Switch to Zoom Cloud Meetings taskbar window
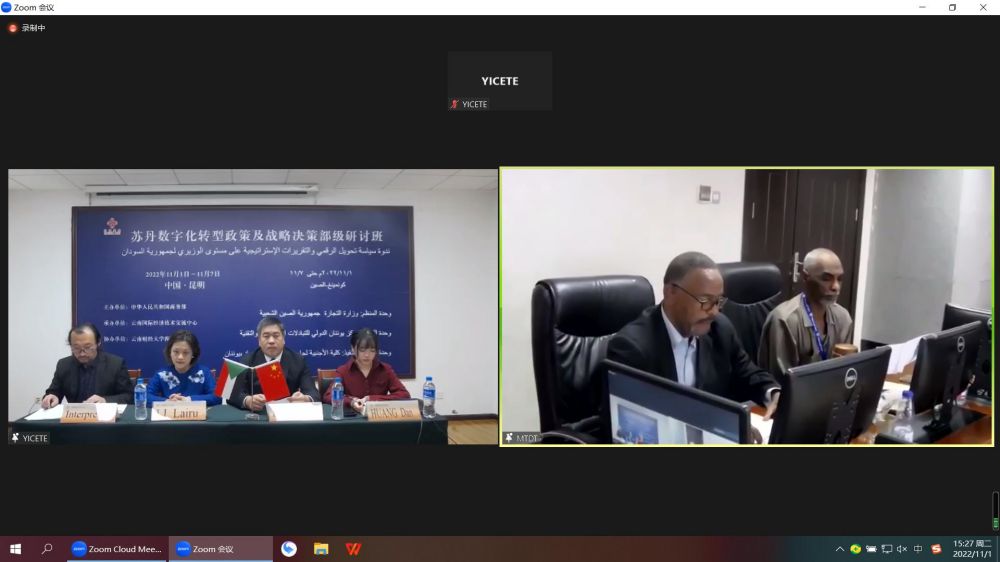The width and height of the screenshot is (1000, 562). tap(116, 549)
